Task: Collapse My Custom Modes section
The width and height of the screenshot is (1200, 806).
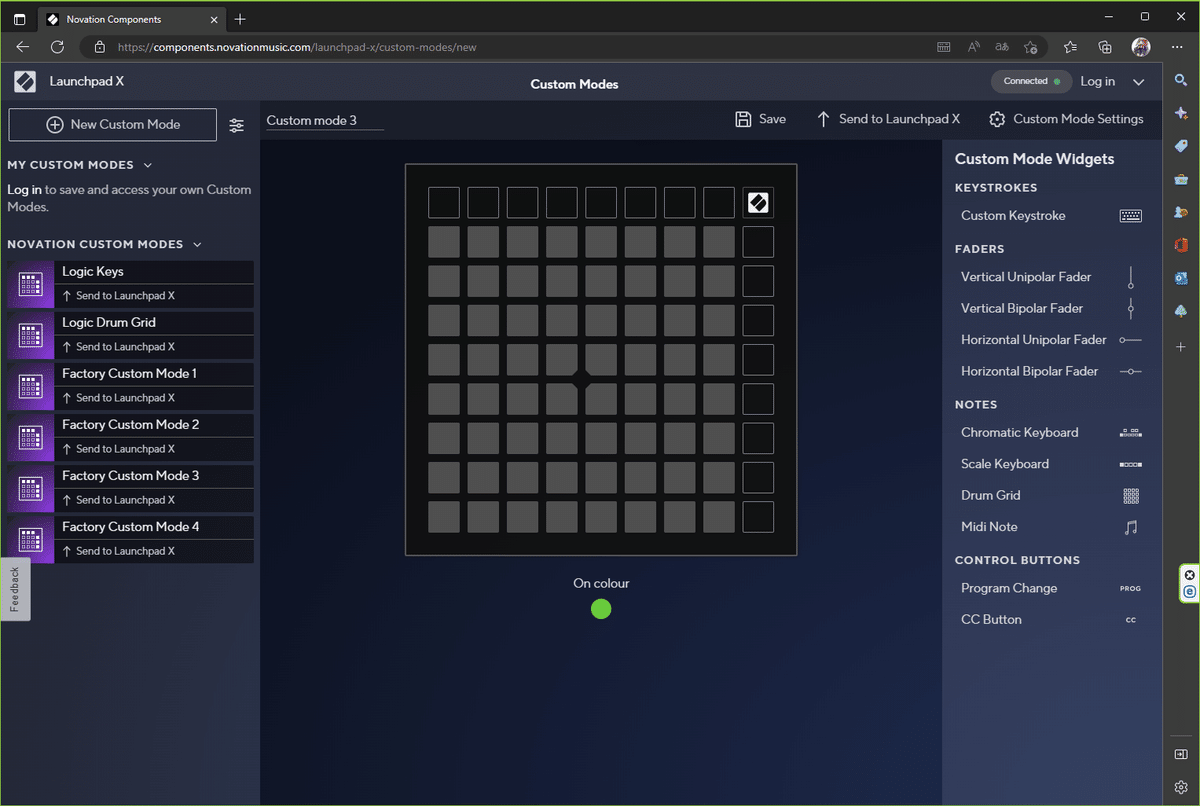Action: click(x=148, y=165)
